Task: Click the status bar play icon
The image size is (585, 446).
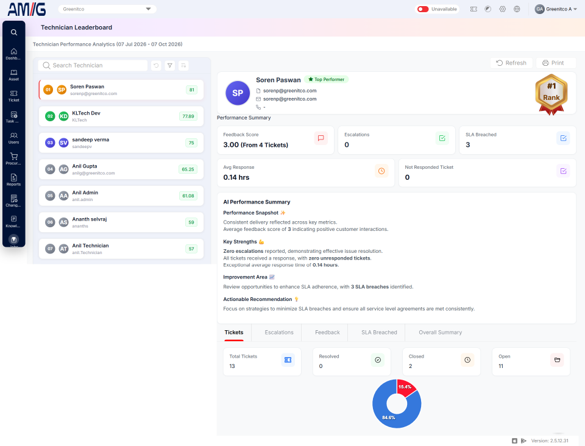Action: 523,441
